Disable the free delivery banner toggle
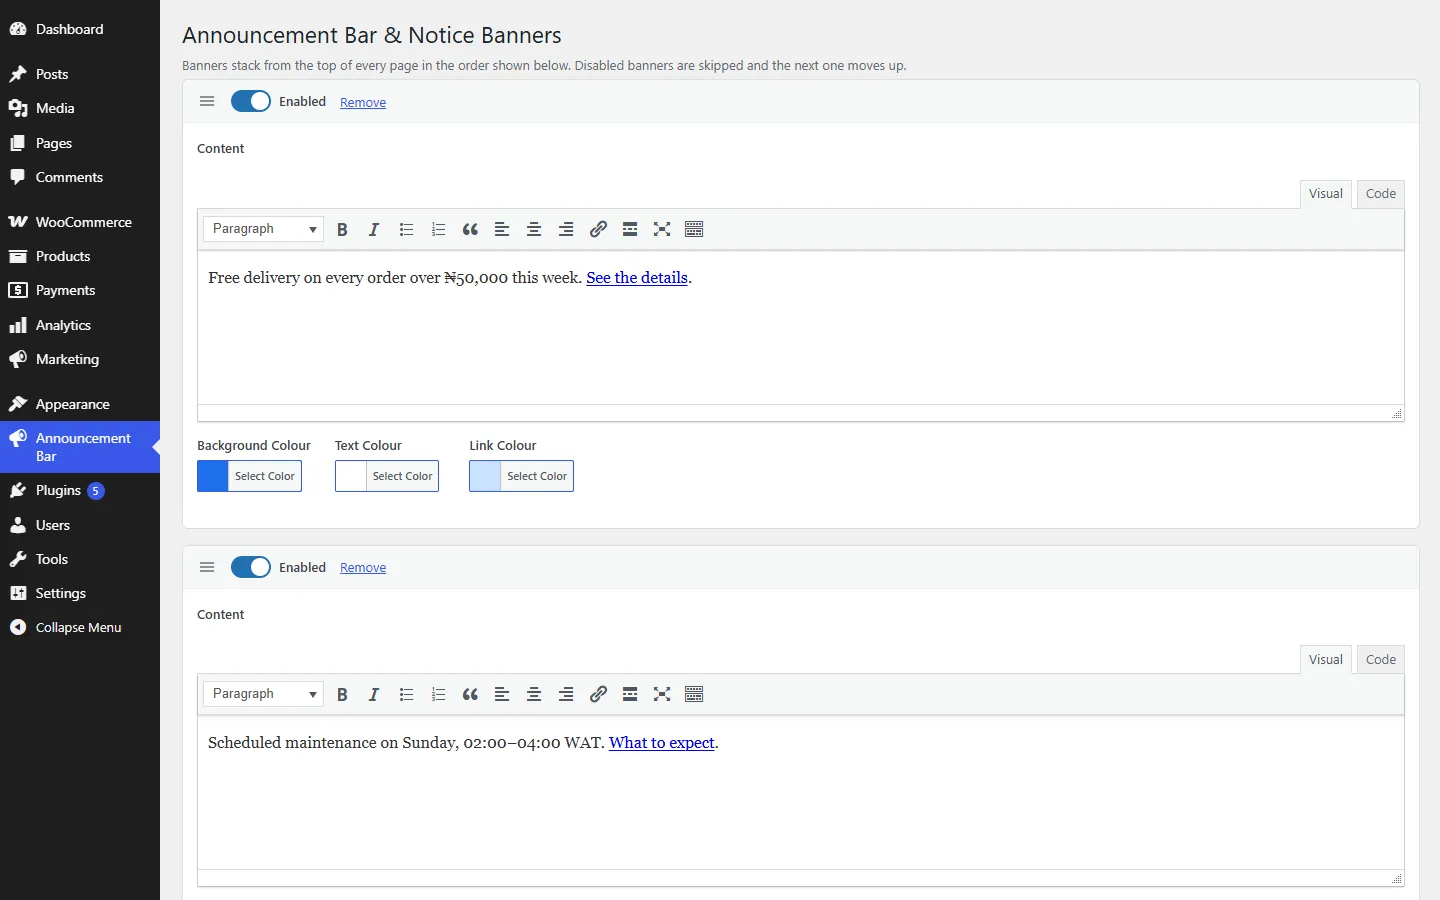The width and height of the screenshot is (1440, 900). click(251, 101)
